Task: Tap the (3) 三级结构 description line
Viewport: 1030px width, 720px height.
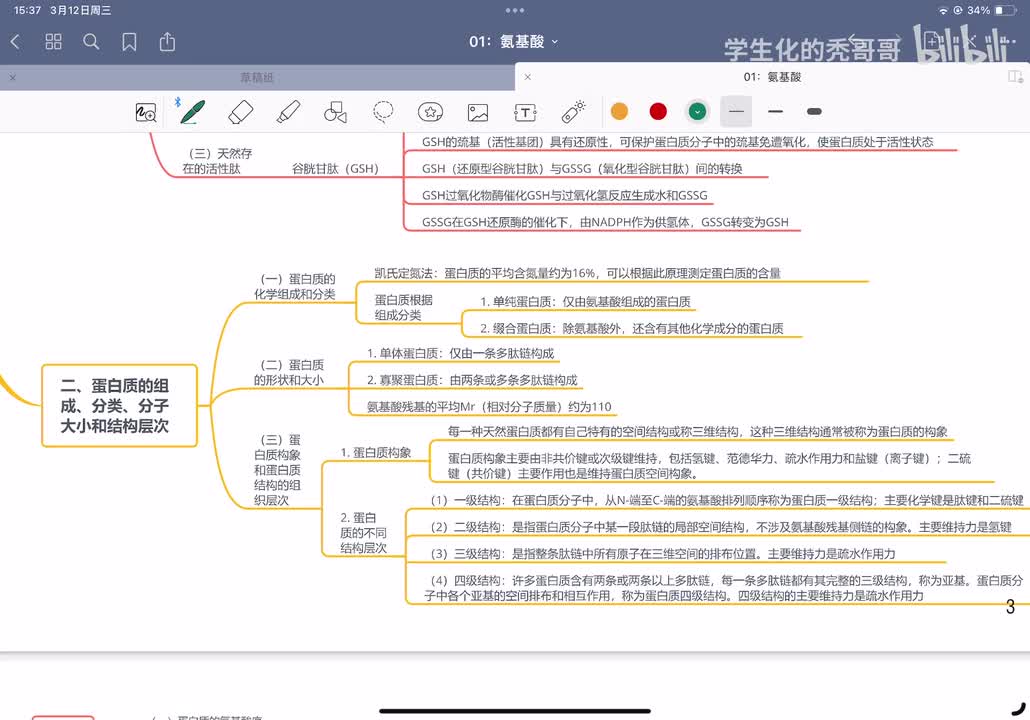Action: 663,554
